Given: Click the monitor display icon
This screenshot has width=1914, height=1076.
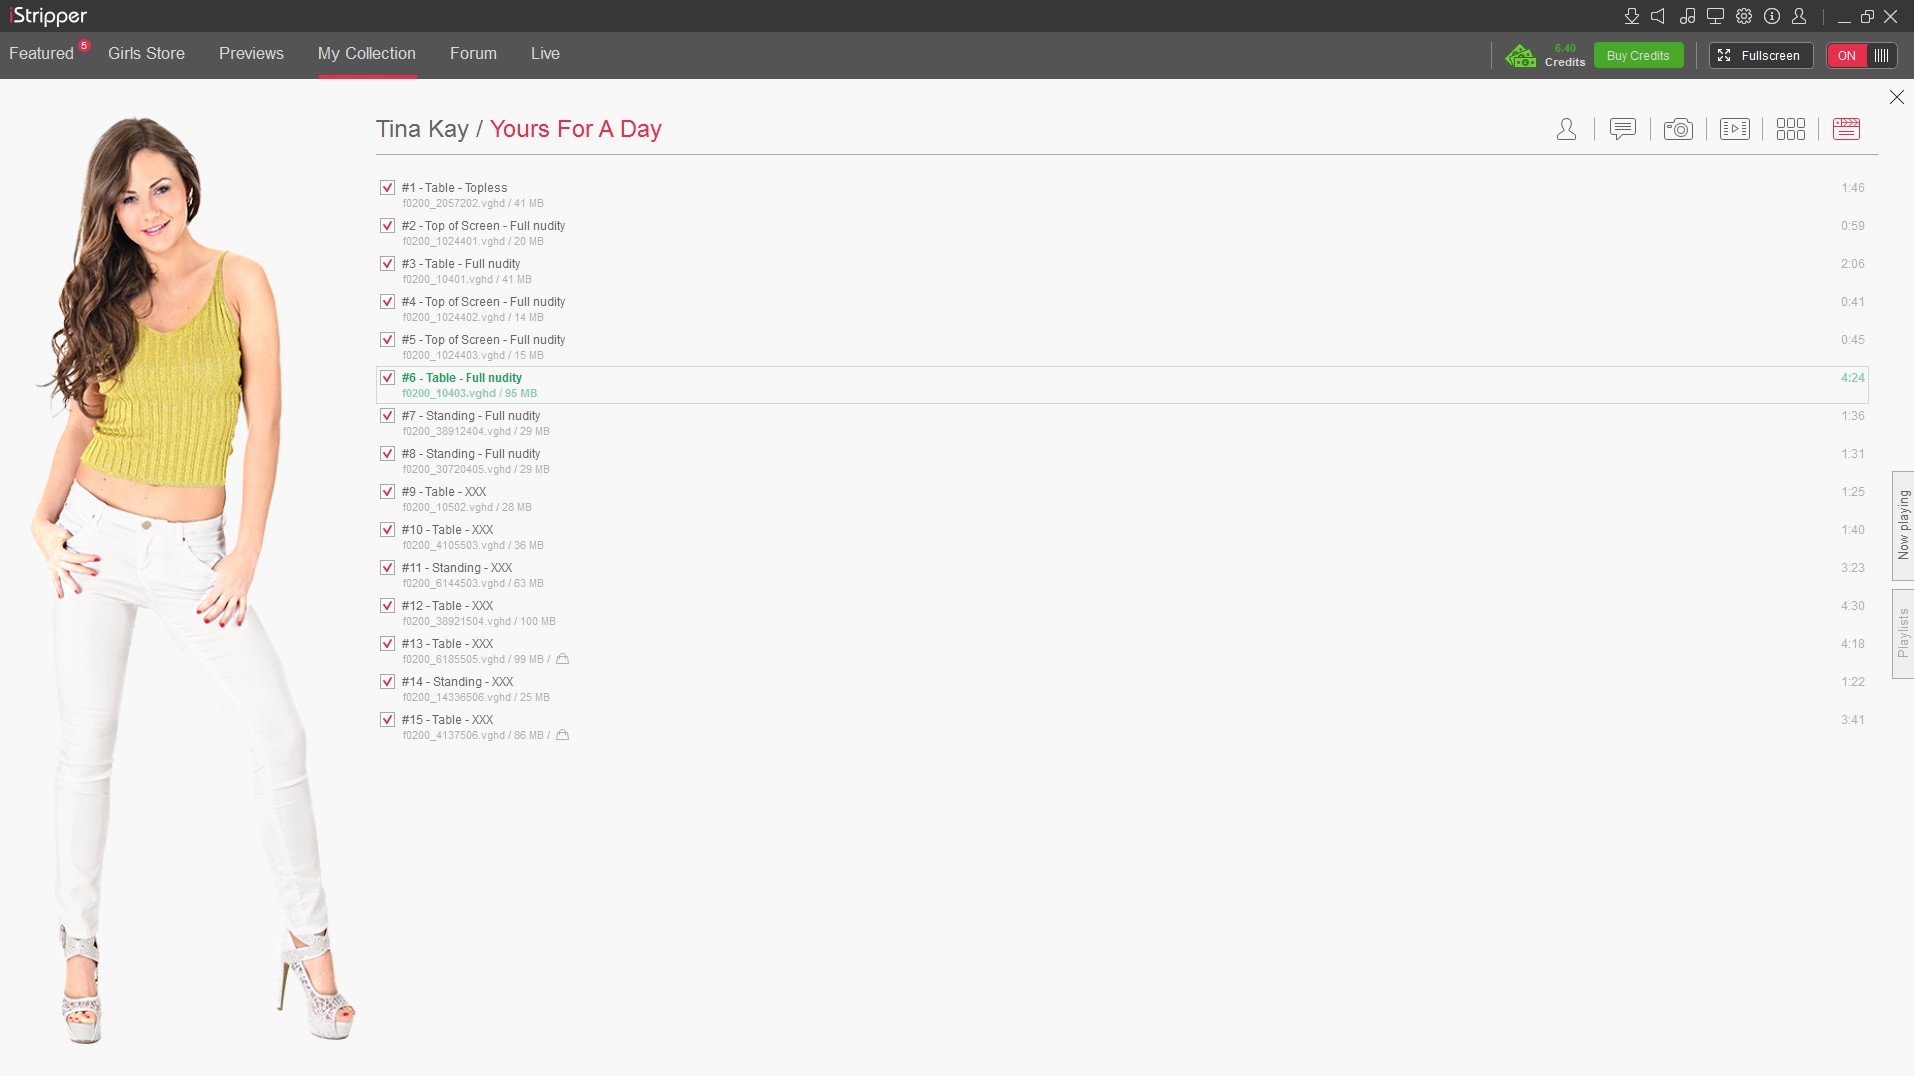Looking at the screenshot, I should point(1715,16).
